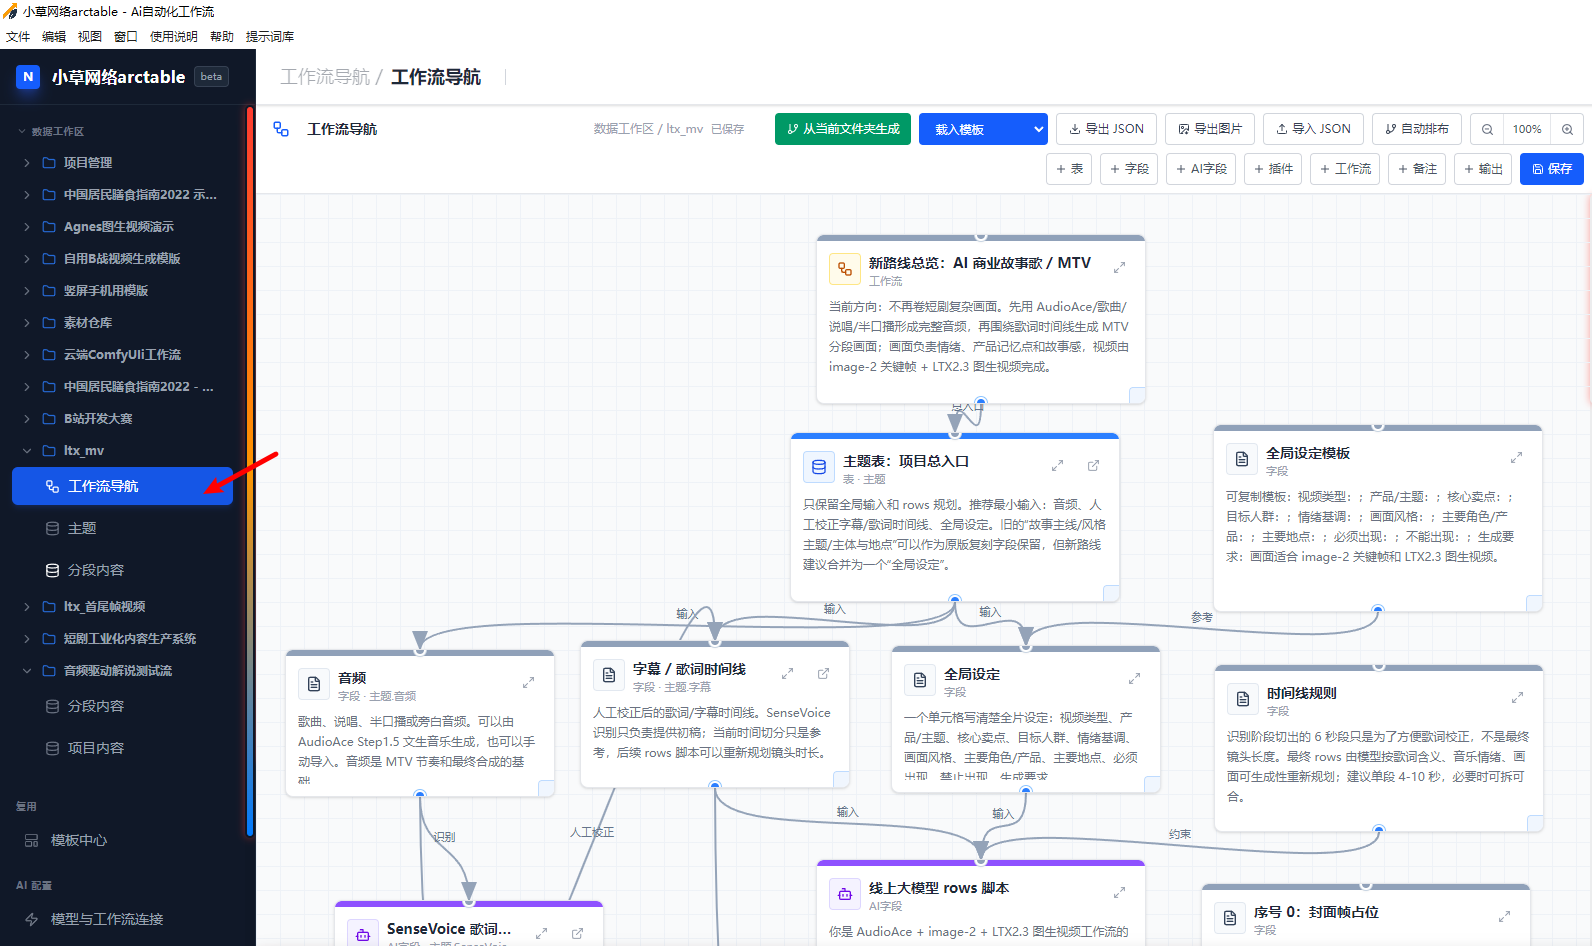The width and height of the screenshot is (1592, 946).
Task: Expand the 字幕 / 歌词时间线 node
Action: [787, 674]
